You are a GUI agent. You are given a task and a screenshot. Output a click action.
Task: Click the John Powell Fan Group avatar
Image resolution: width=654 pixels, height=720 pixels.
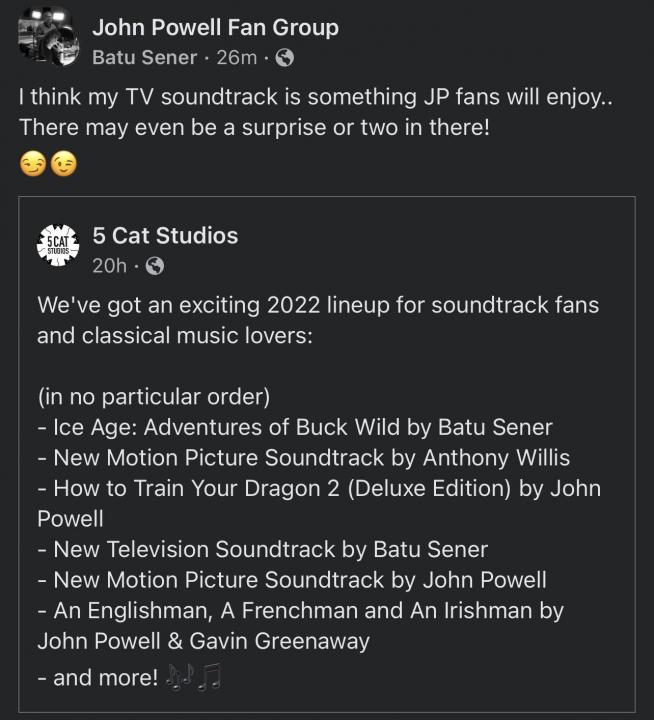[47, 39]
